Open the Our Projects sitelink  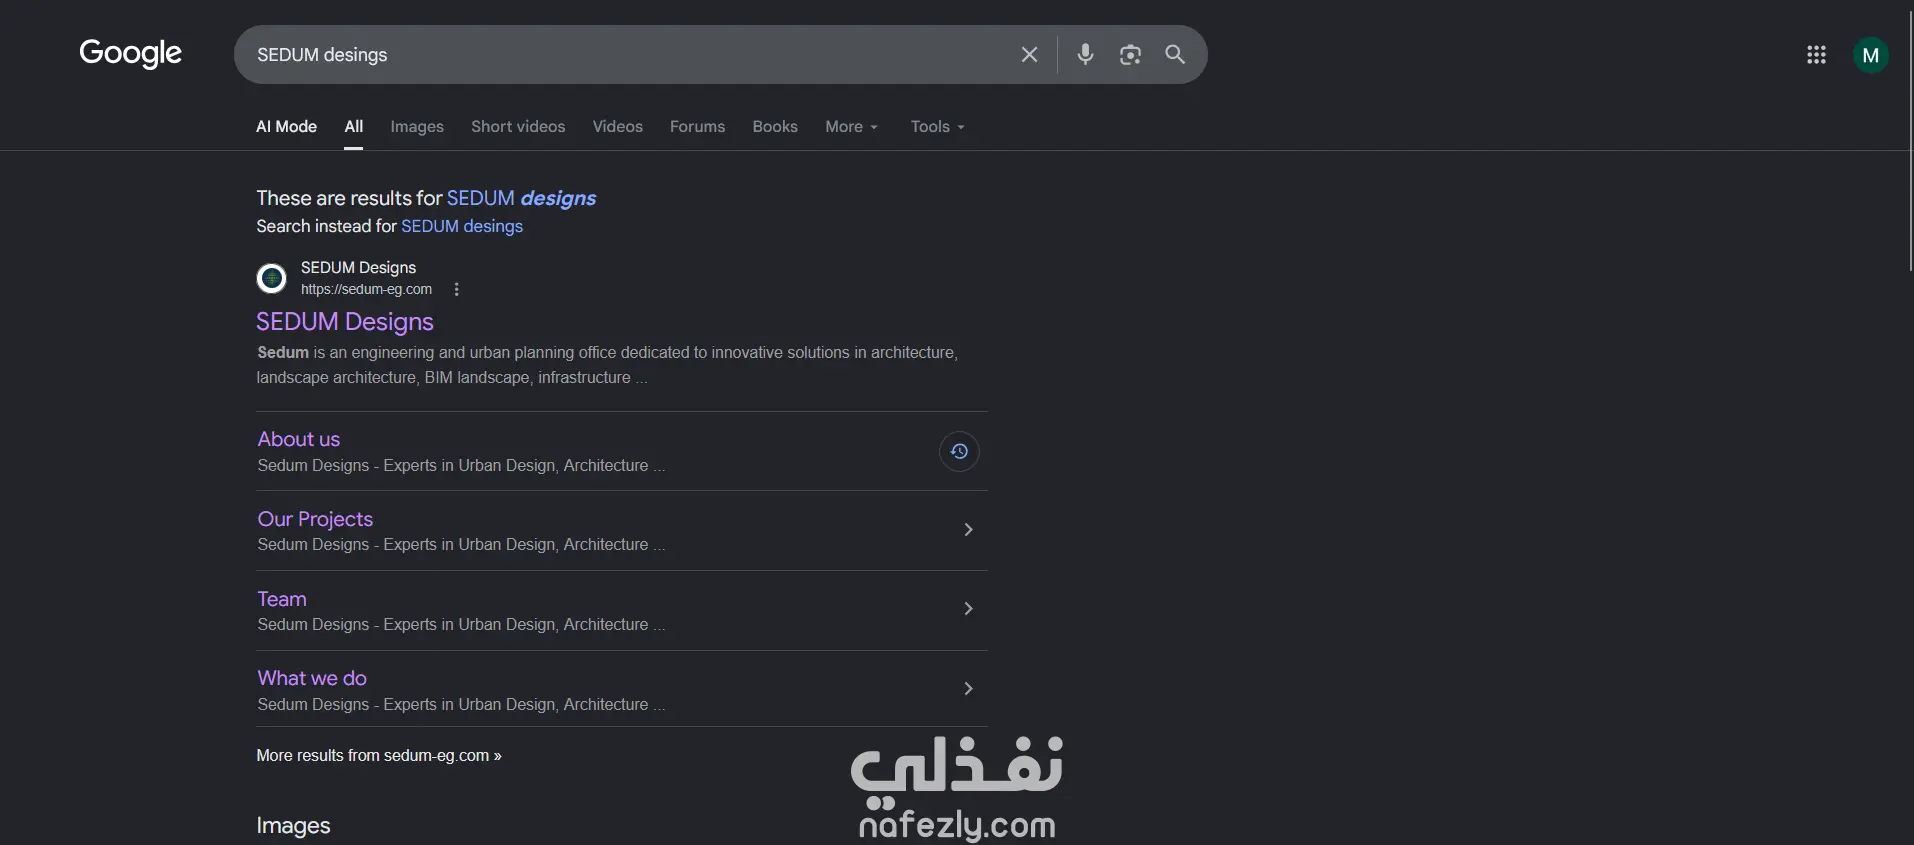tap(315, 519)
